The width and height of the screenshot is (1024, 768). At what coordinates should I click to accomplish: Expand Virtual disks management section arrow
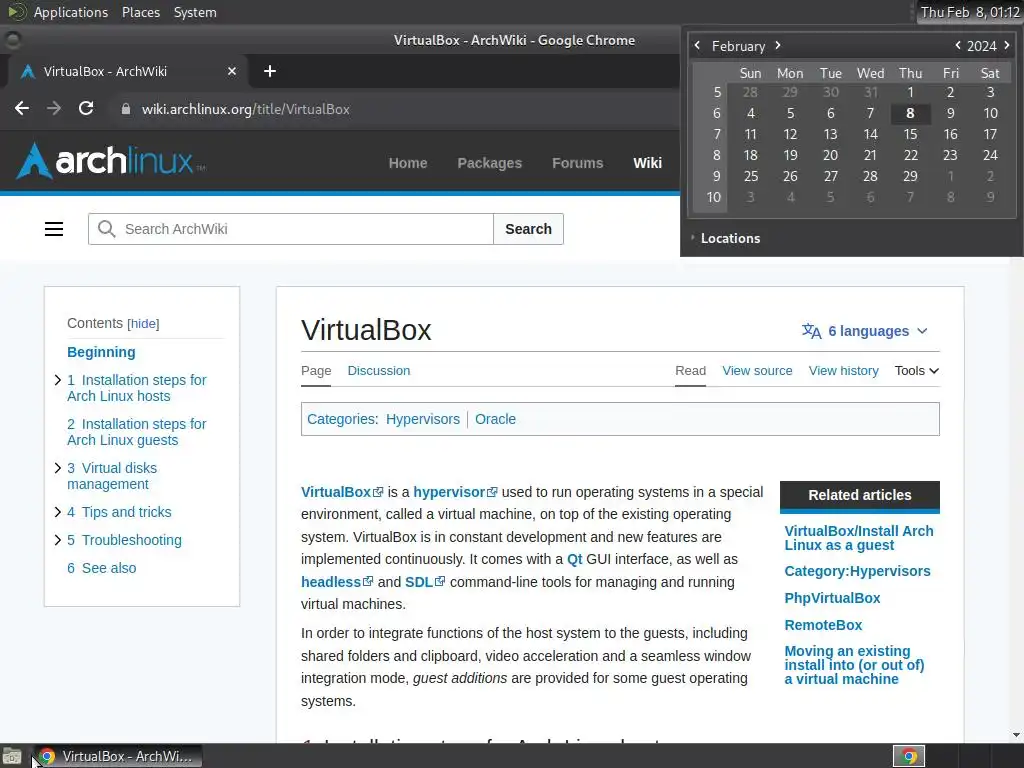[x=57, y=468]
